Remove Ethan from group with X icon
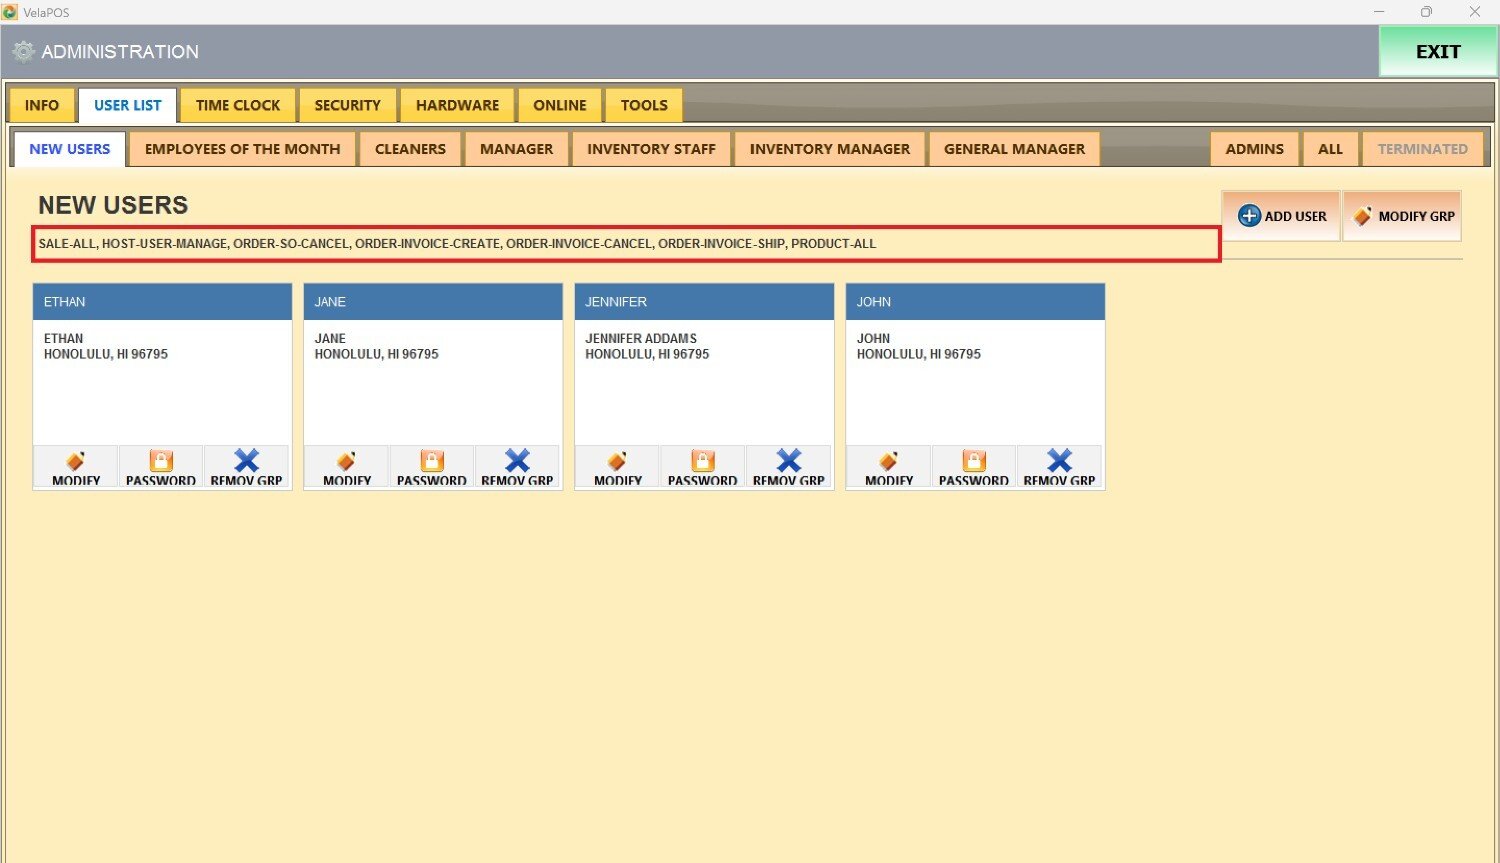 coord(246,461)
